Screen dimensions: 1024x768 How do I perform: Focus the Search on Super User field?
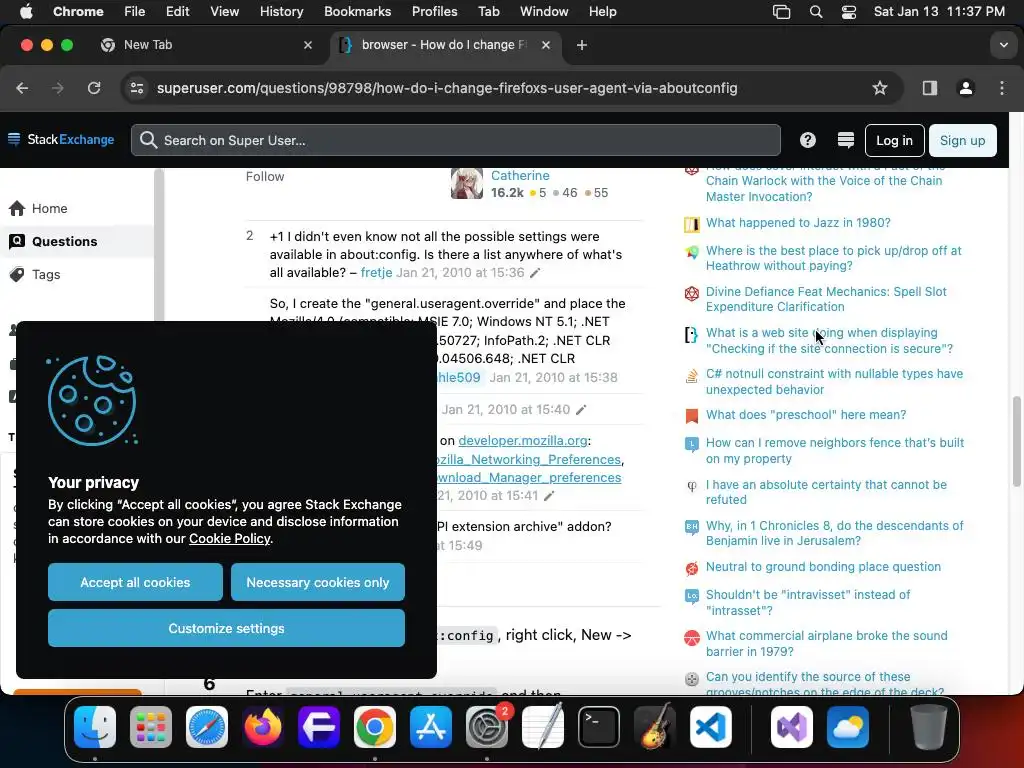(456, 140)
